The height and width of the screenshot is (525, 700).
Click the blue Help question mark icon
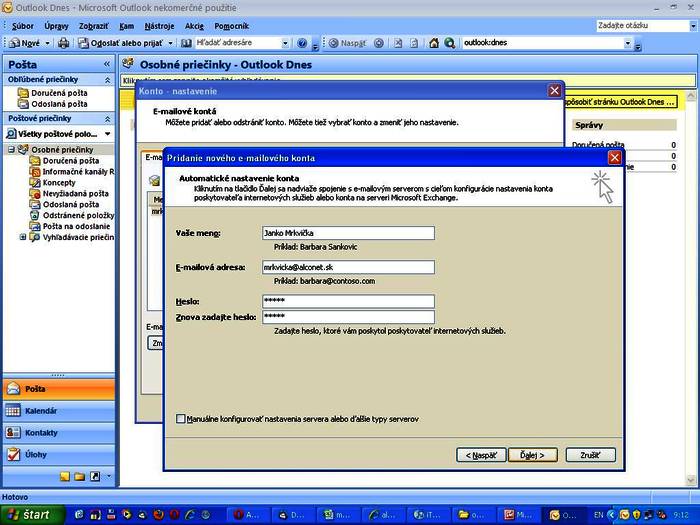pos(302,43)
